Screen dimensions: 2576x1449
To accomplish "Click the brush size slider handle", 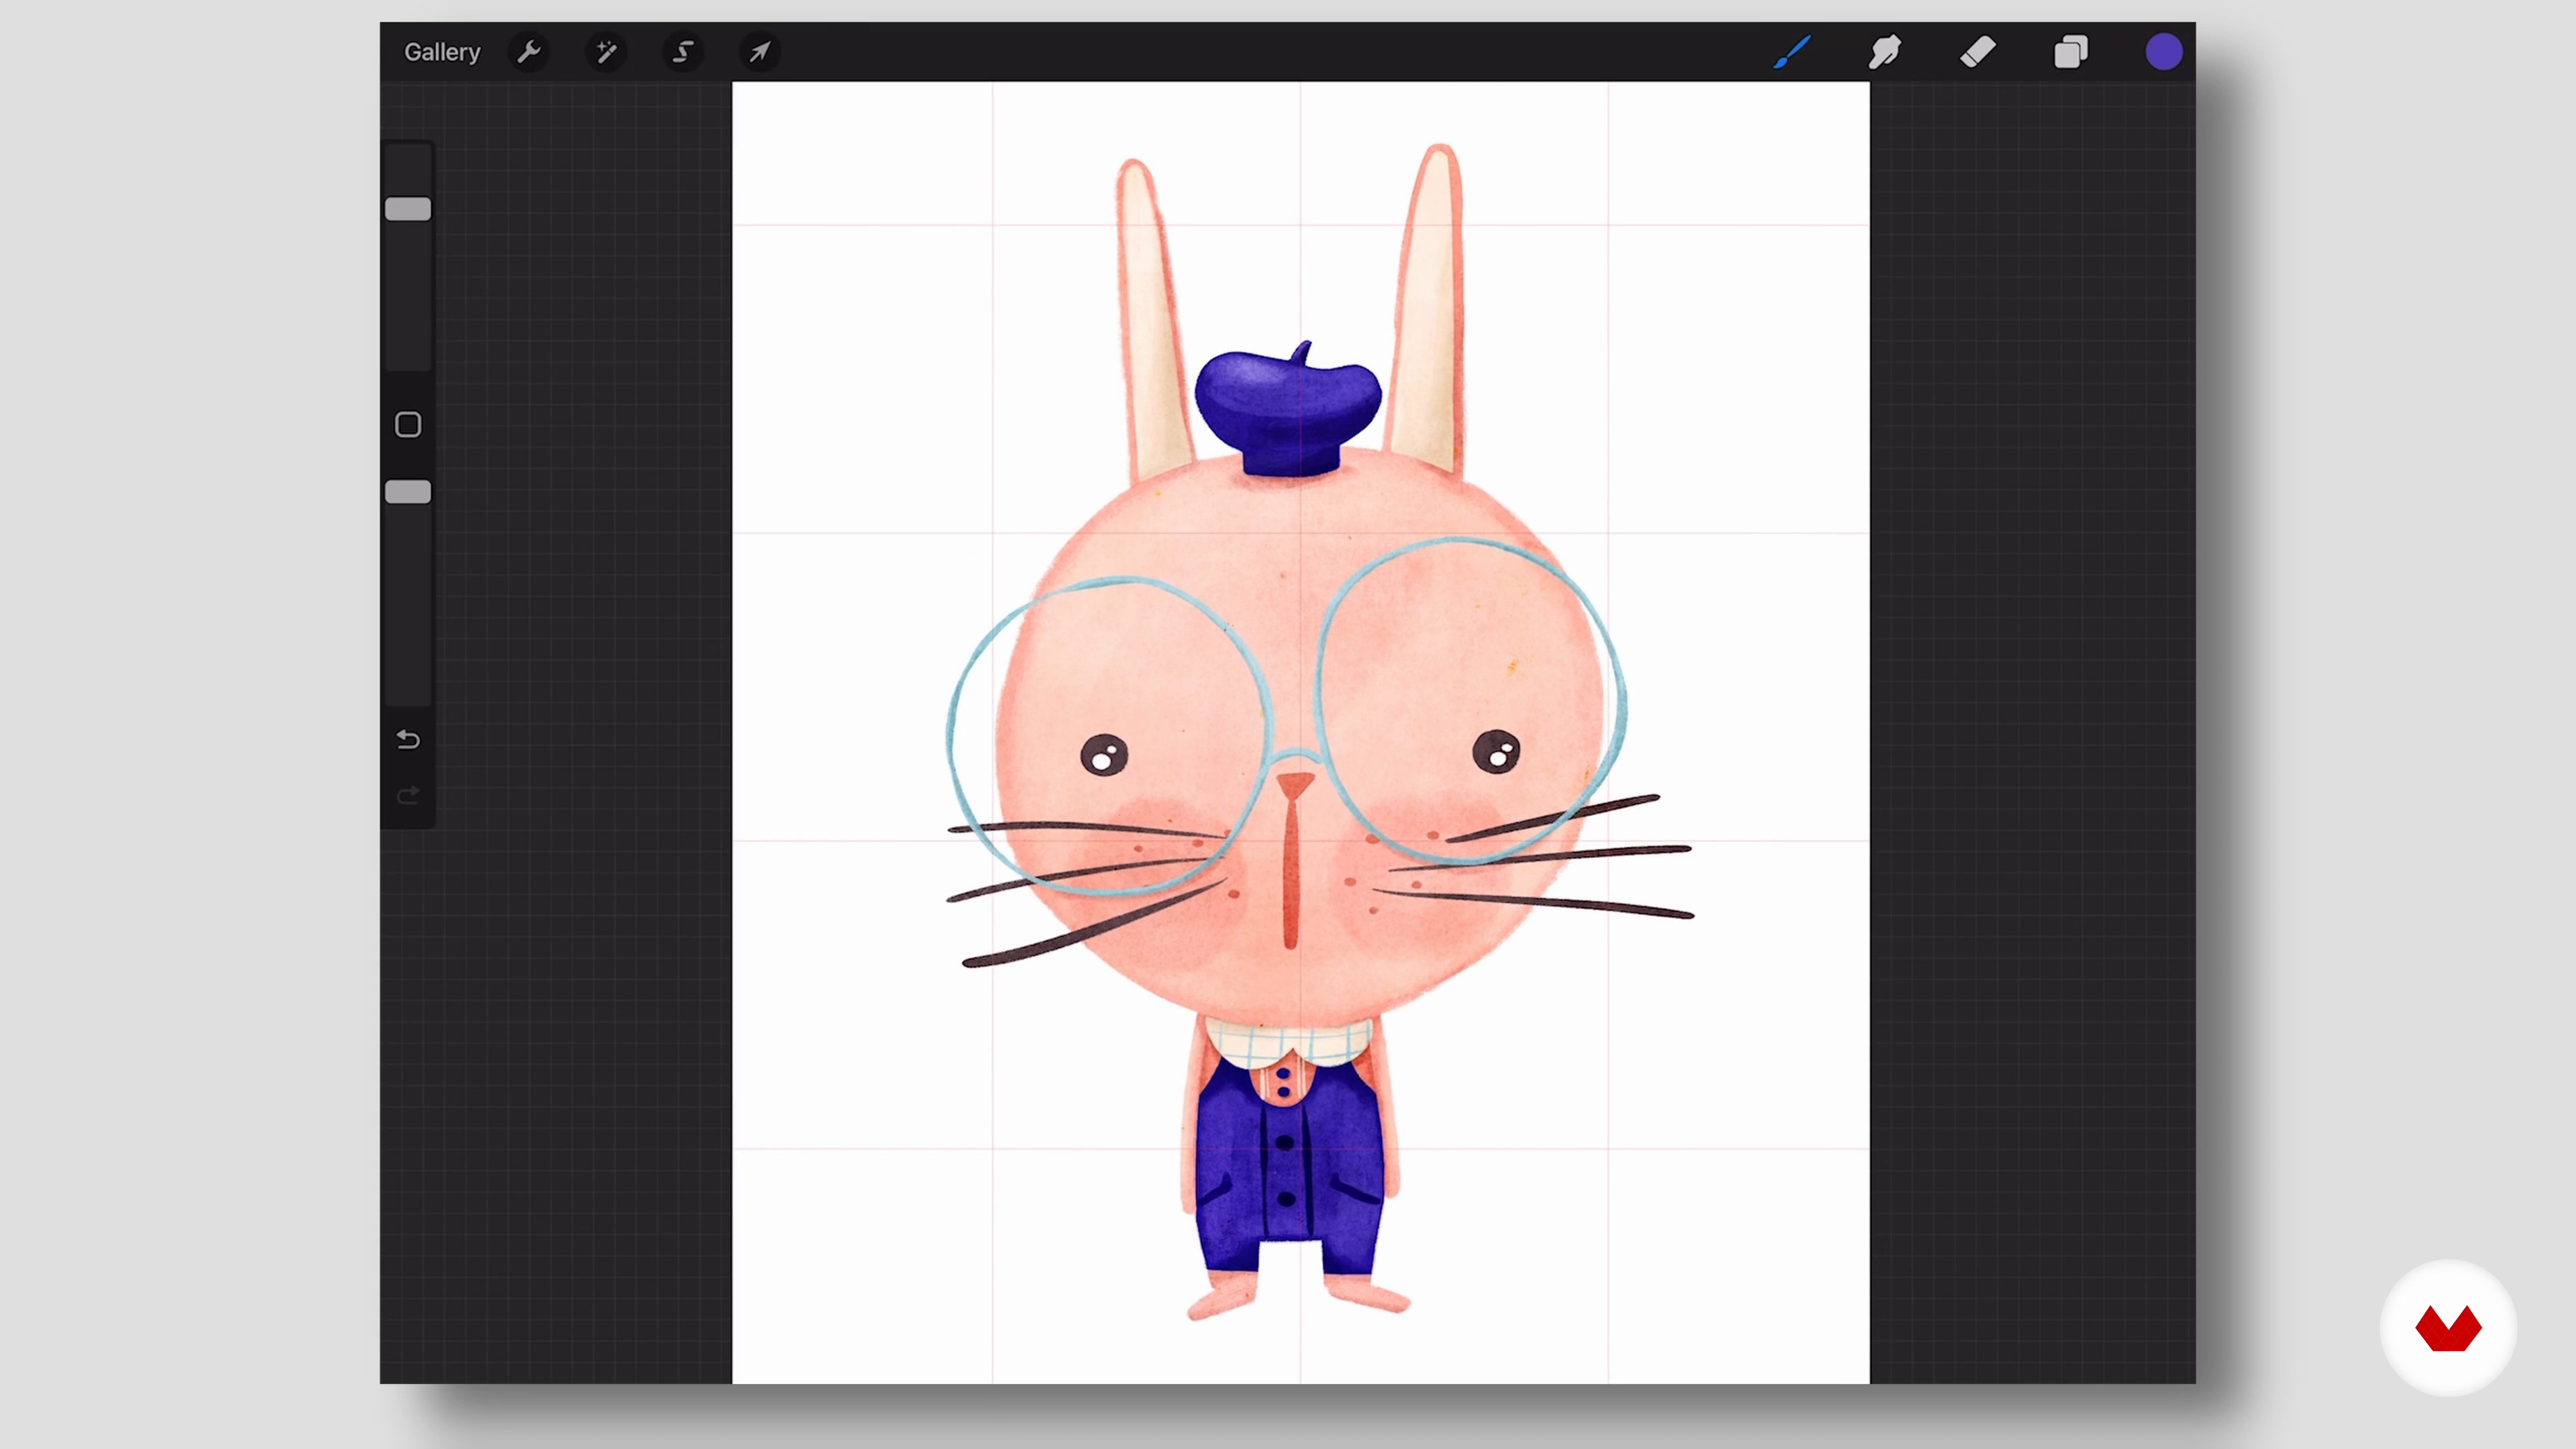I will 408,209.
